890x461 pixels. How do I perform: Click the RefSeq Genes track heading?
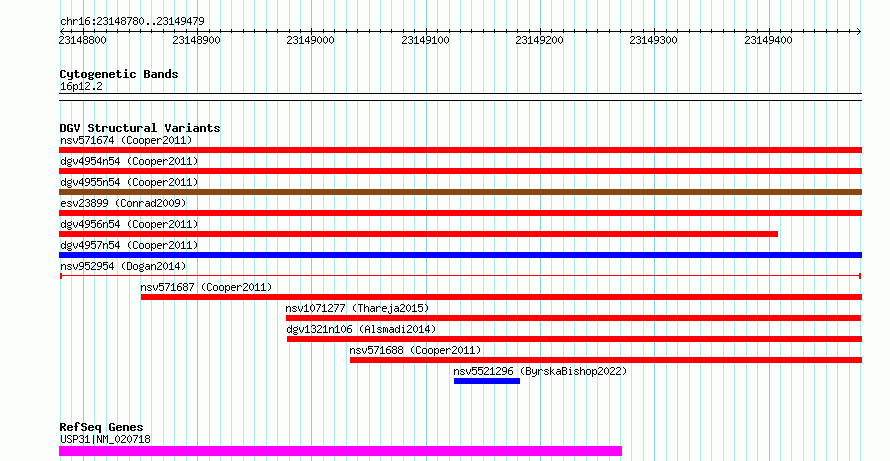pos(102,427)
